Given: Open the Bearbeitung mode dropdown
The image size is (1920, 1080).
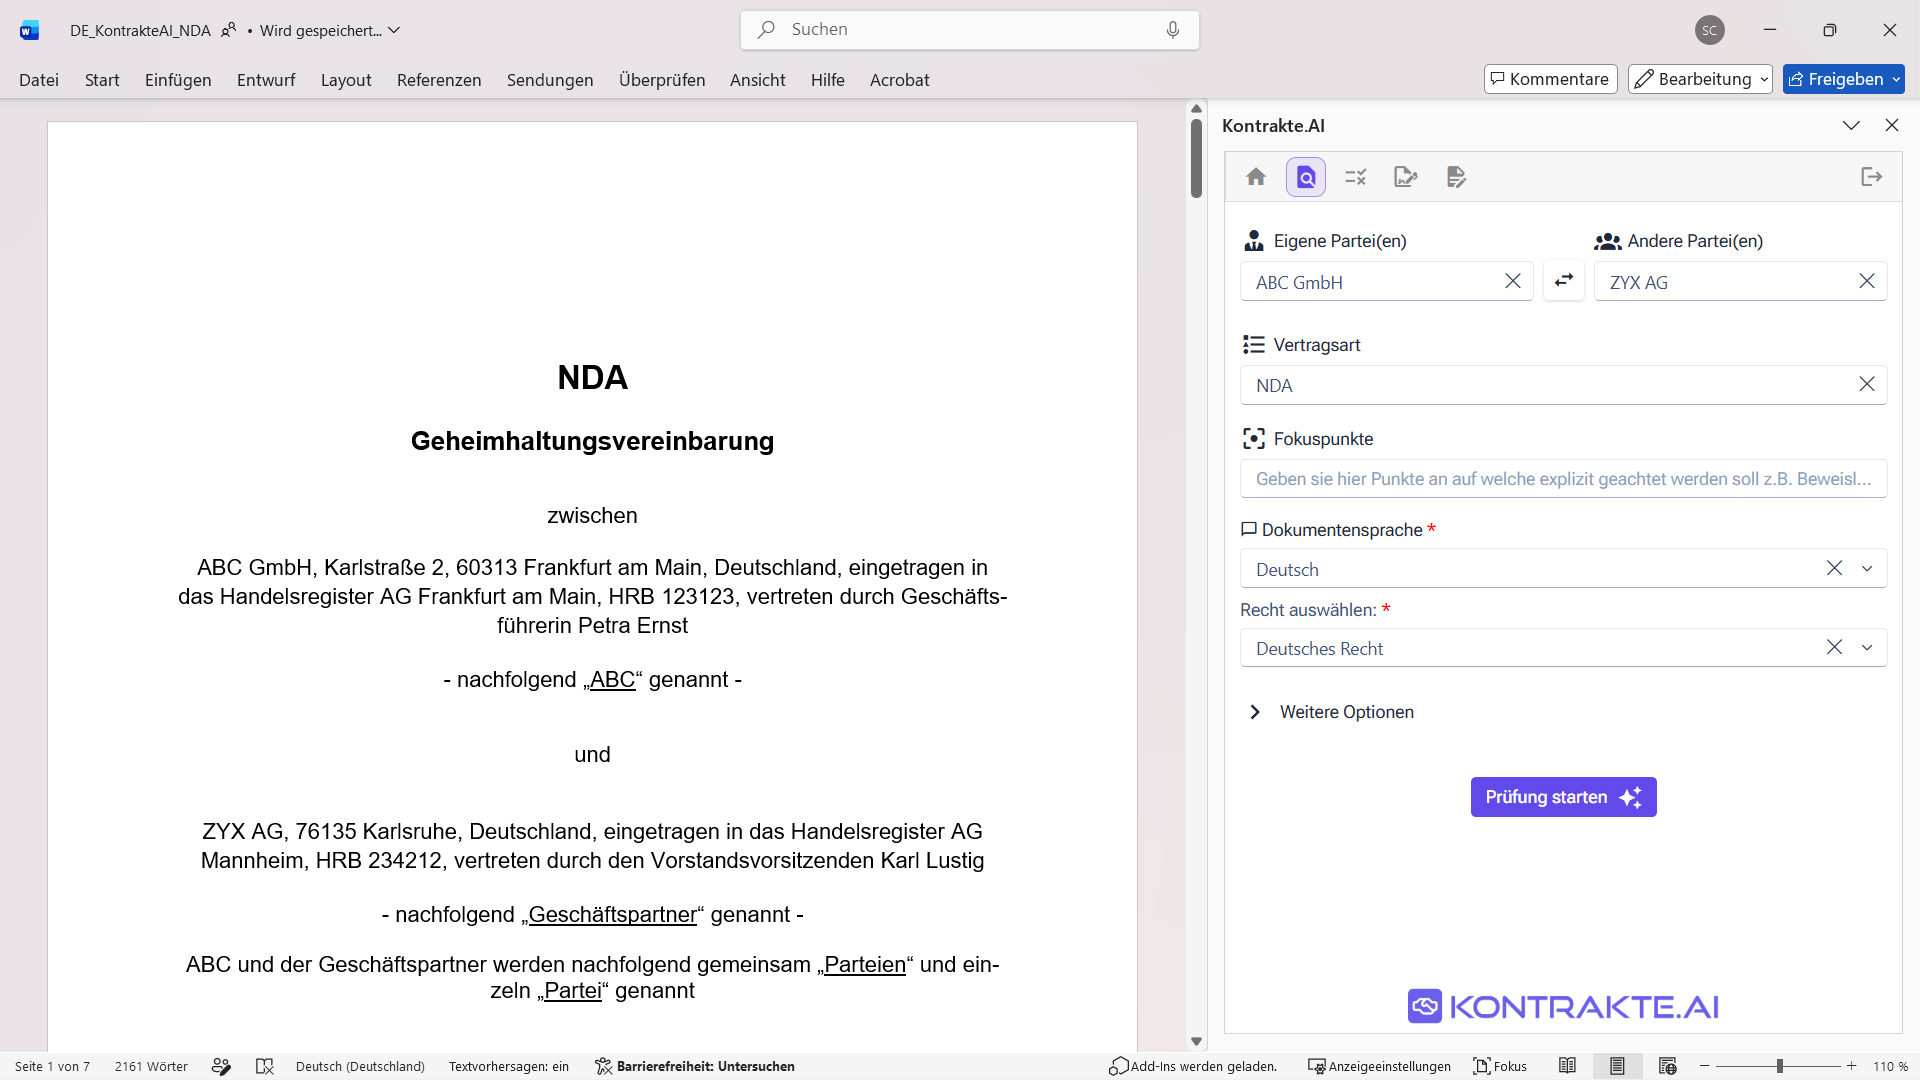Looking at the screenshot, I should [1700, 79].
